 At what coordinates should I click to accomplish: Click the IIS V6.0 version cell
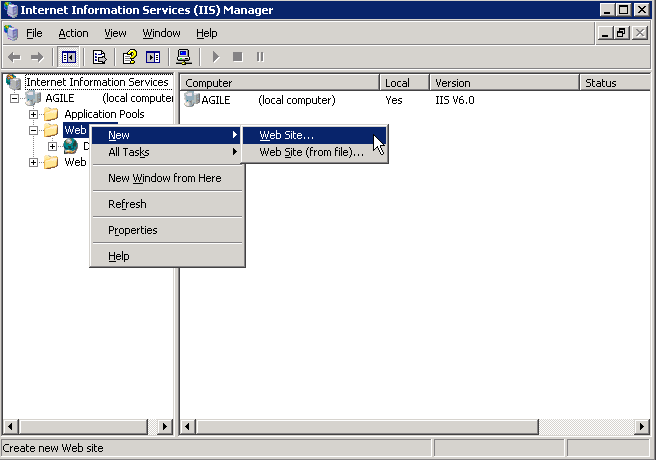click(455, 100)
